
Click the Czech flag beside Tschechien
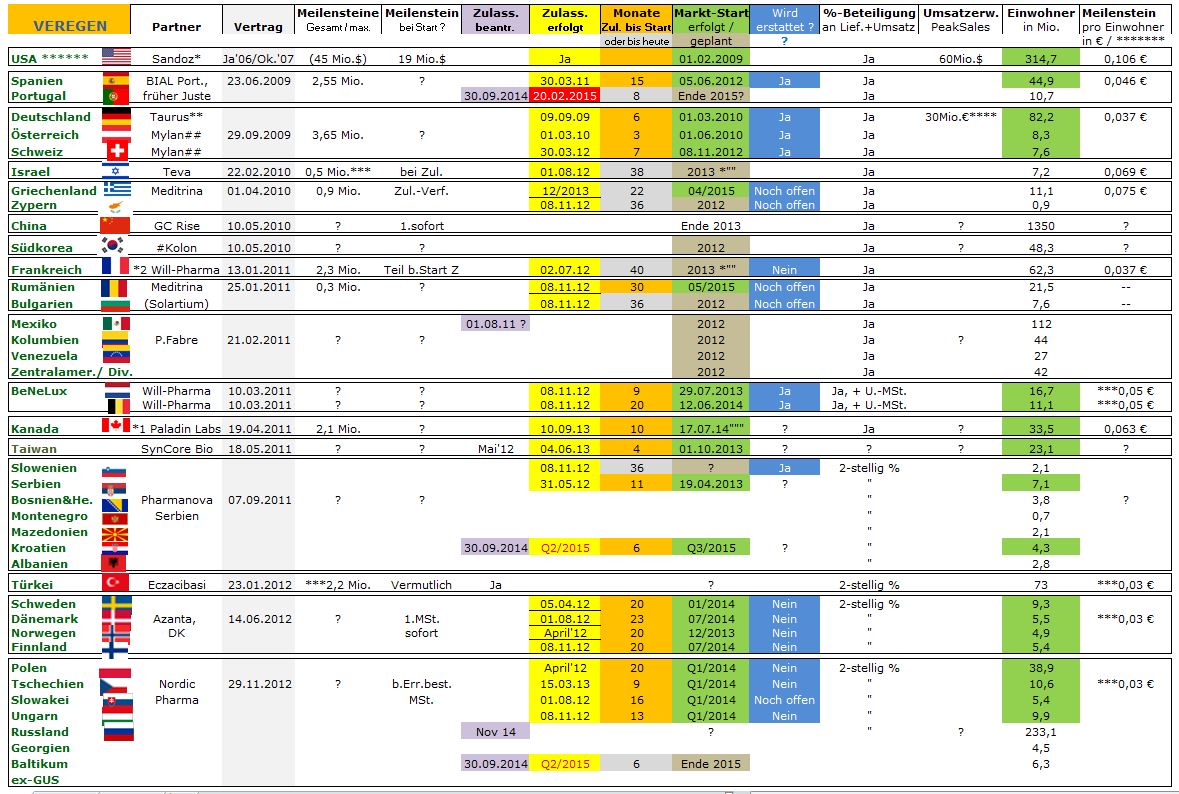116,688
